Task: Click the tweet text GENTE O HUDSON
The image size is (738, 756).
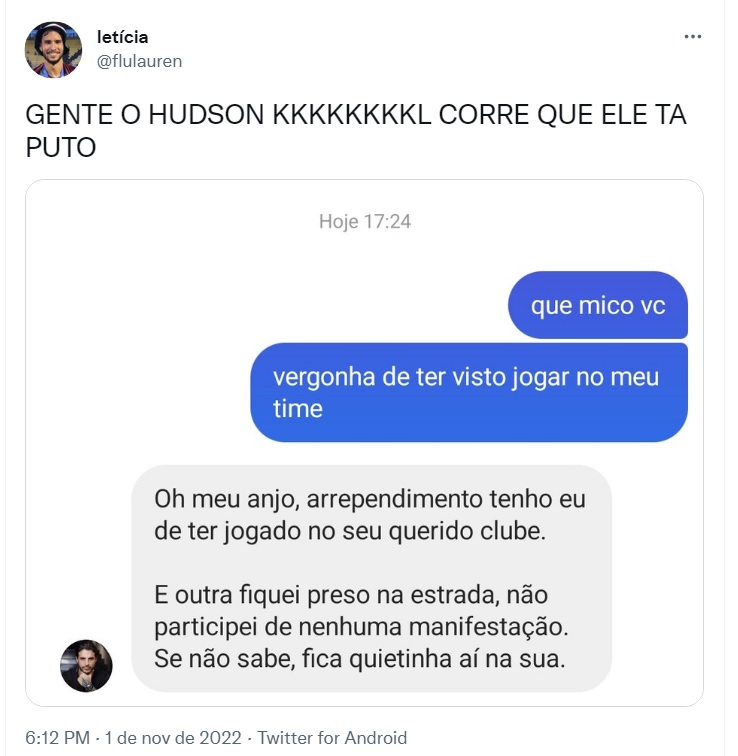Action: (145, 115)
